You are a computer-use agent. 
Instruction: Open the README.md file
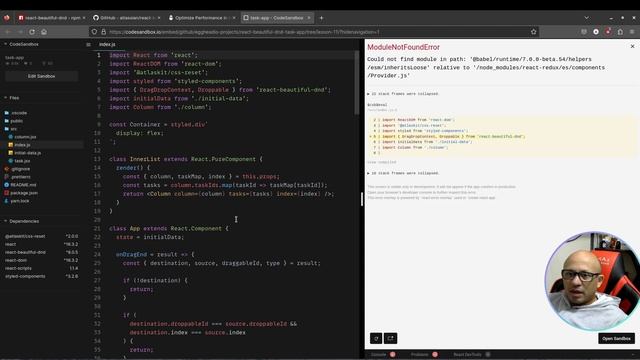(x=23, y=185)
